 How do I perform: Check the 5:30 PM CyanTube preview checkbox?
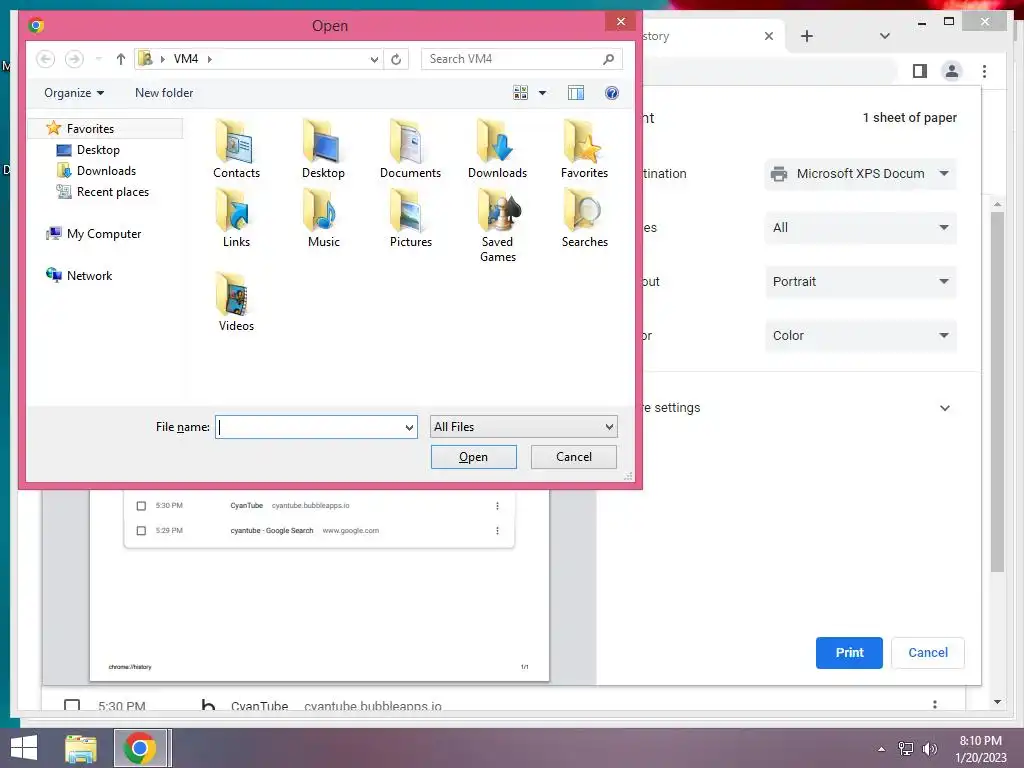pyautogui.click(x=141, y=505)
